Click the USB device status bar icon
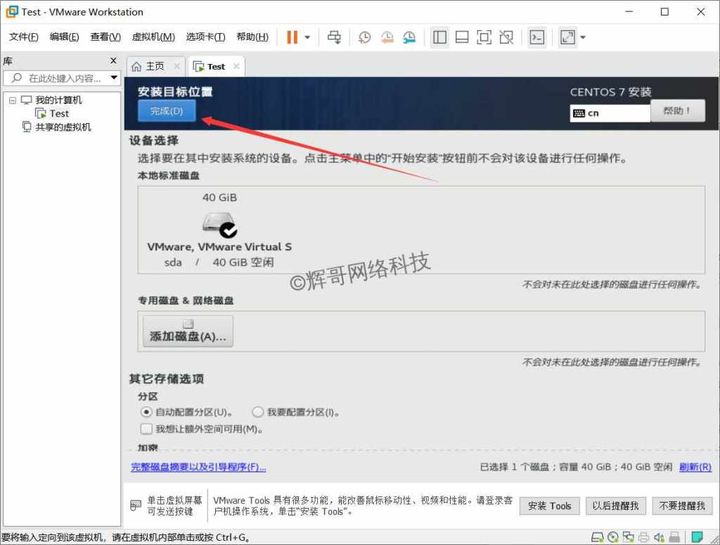 click(x=675, y=537)
